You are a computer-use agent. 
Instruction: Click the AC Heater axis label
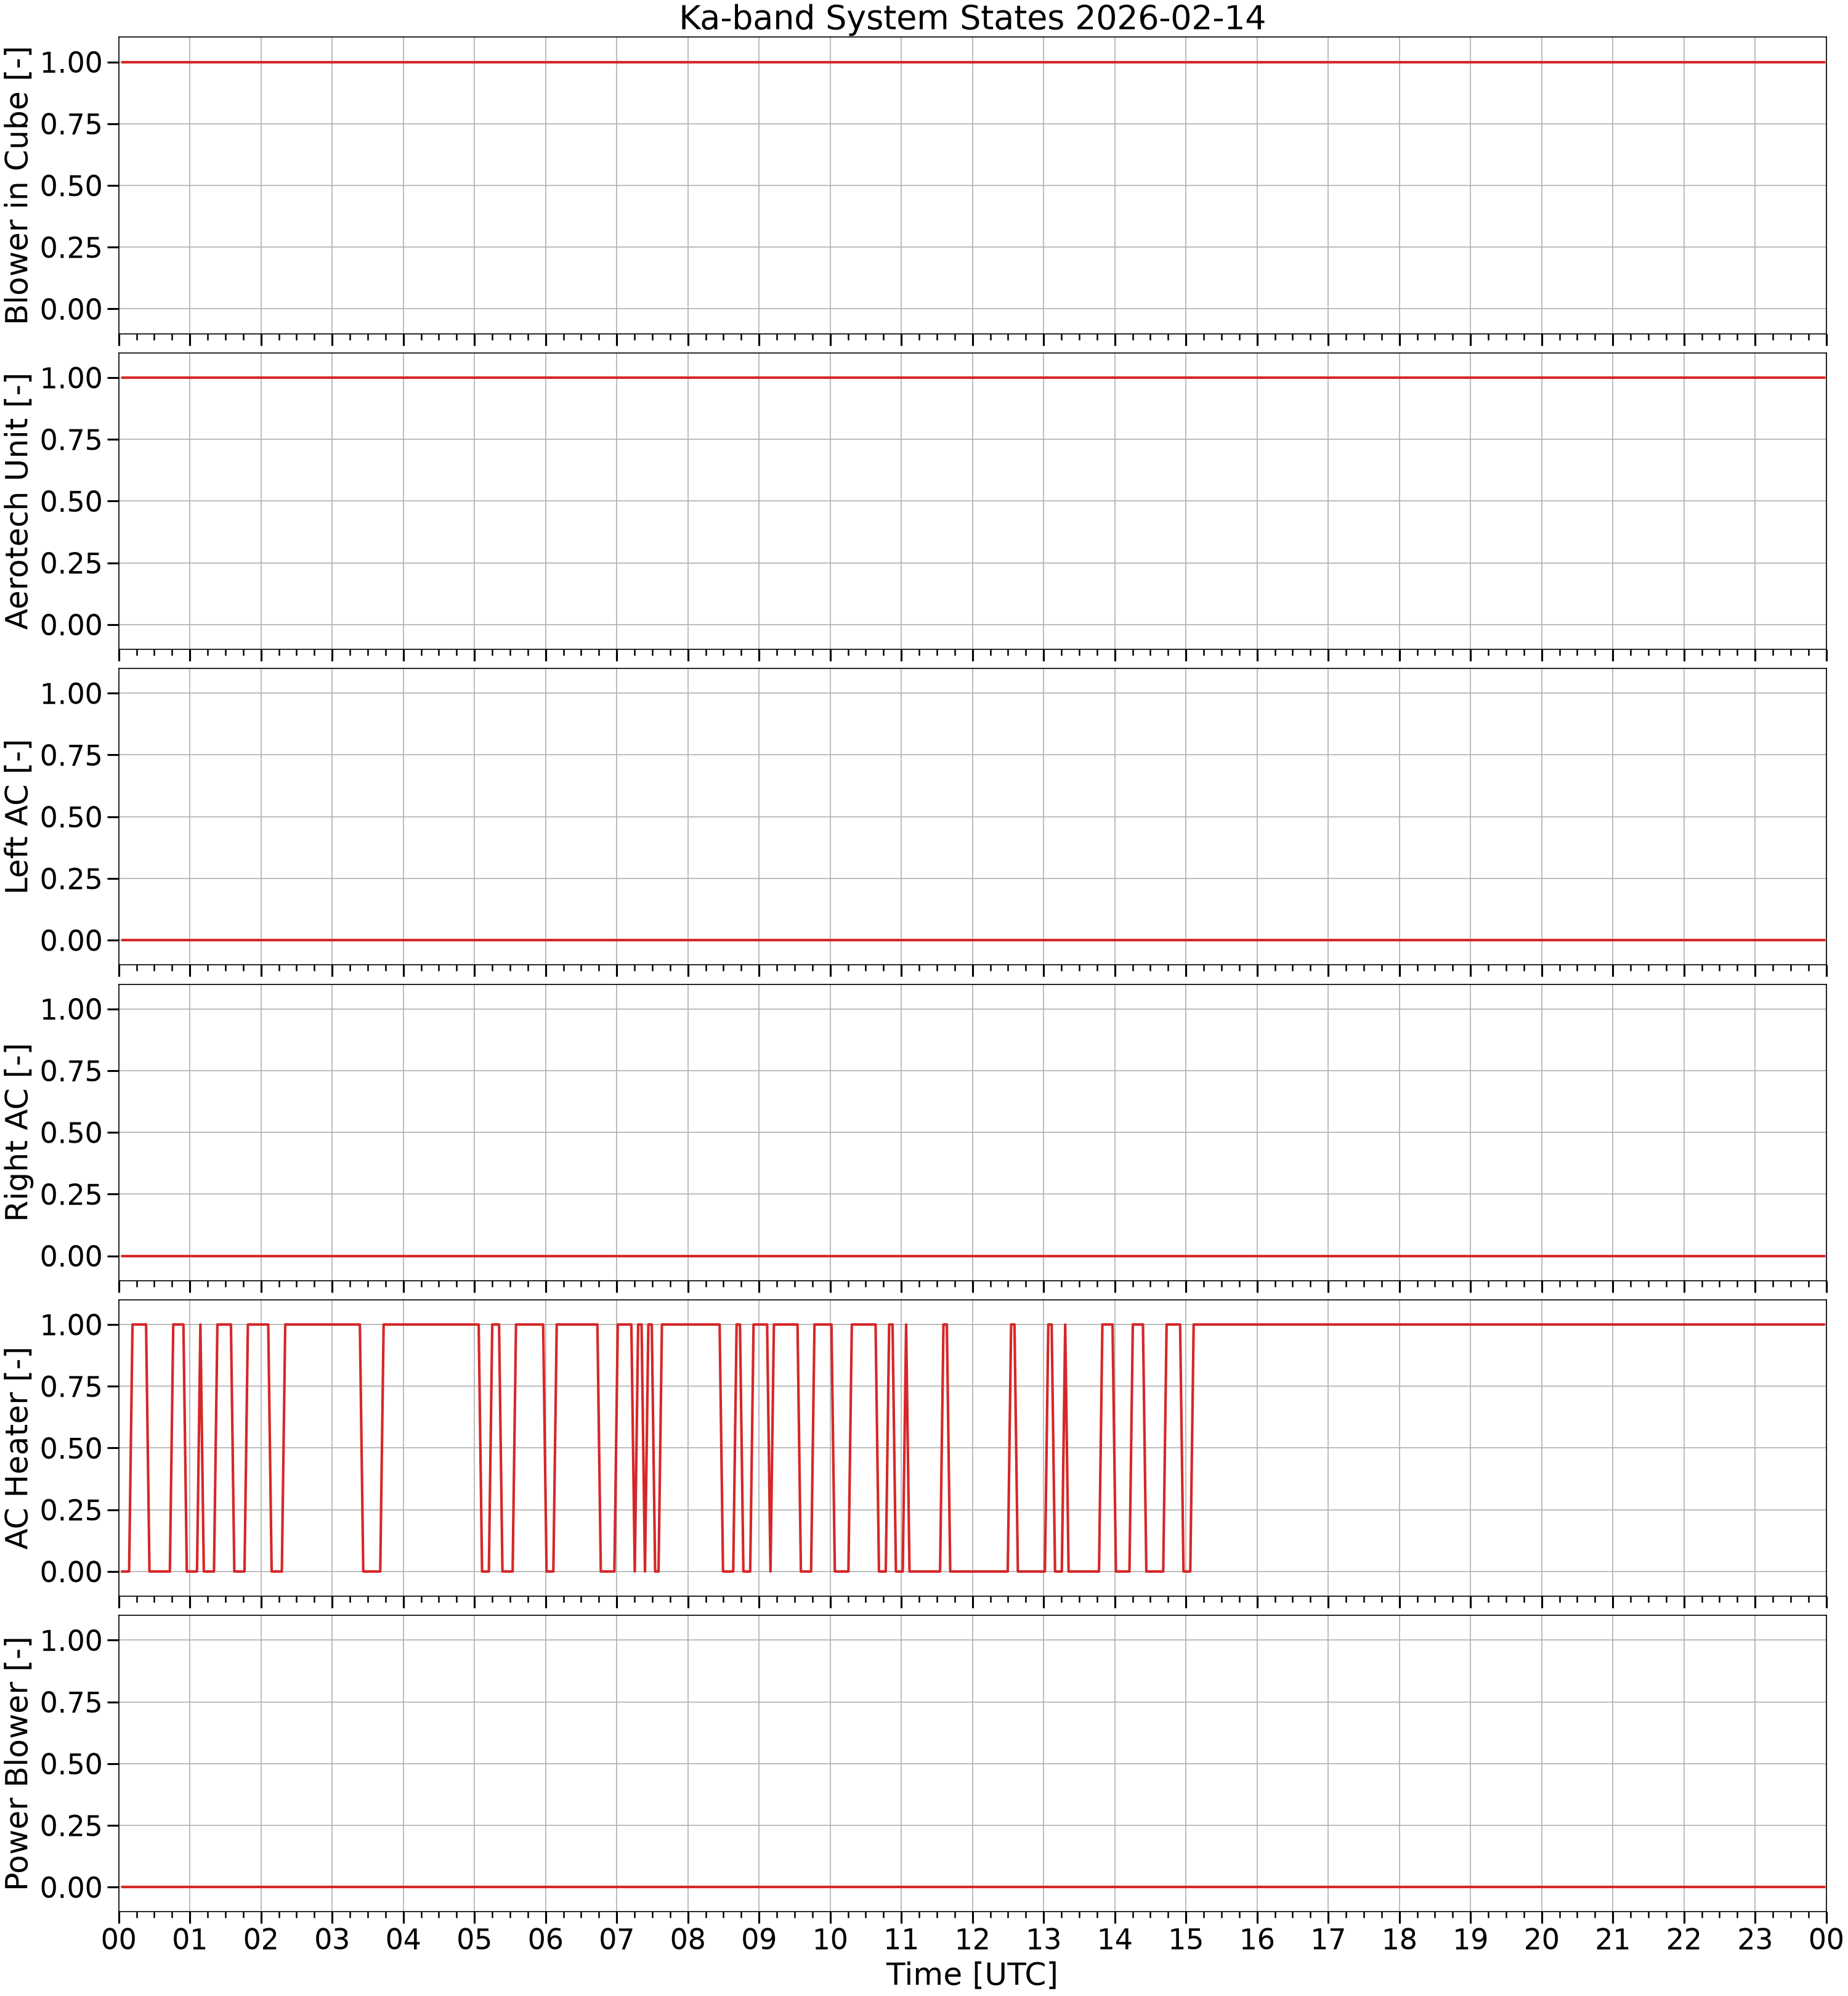(x=18, y=1447)
